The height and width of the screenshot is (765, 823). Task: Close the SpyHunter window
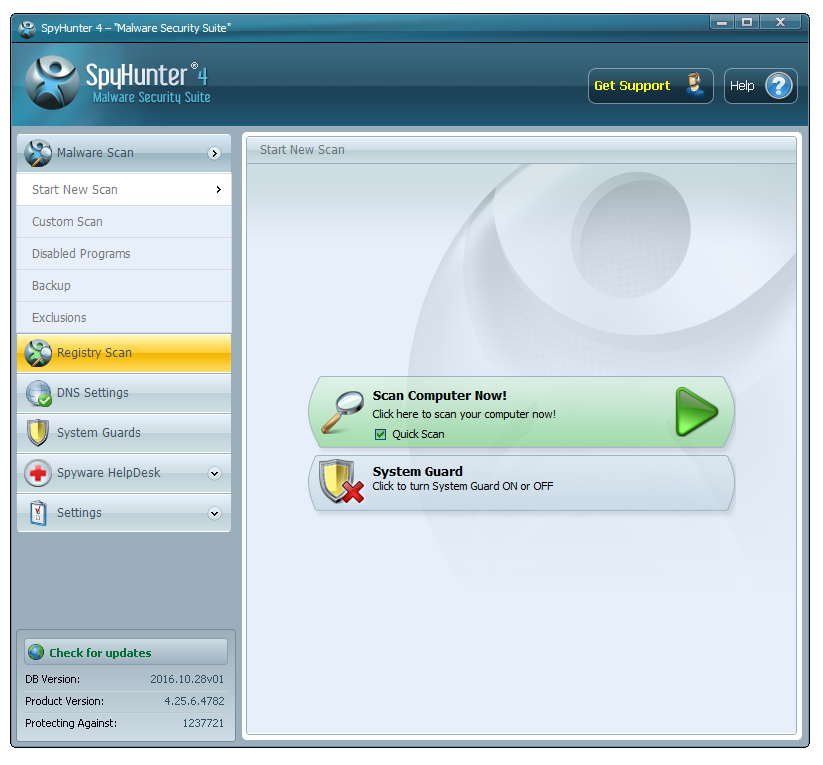780,22
